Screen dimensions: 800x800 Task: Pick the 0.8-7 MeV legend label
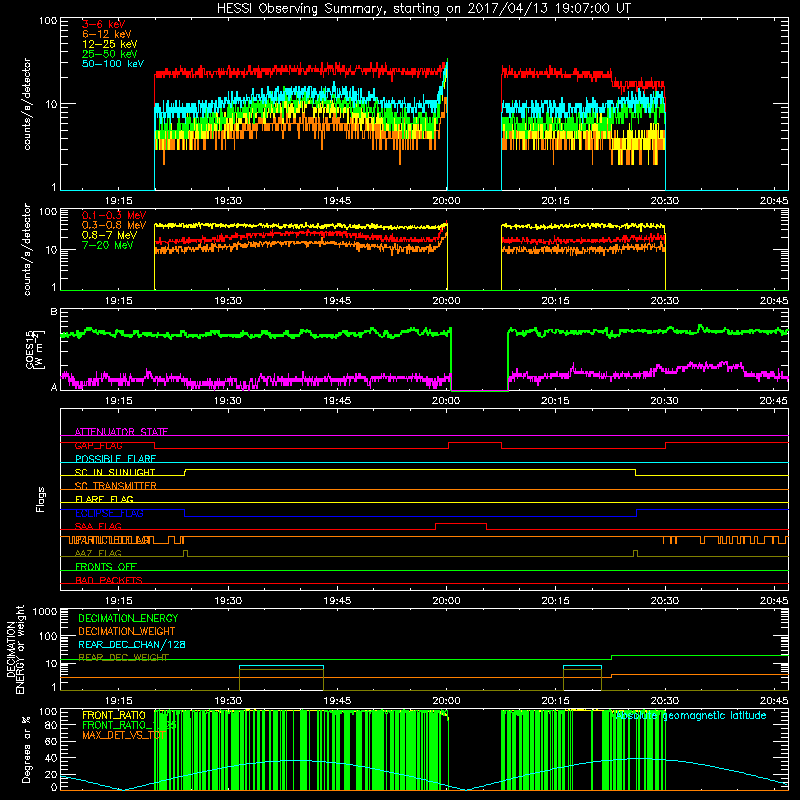[x=109, y=235]
